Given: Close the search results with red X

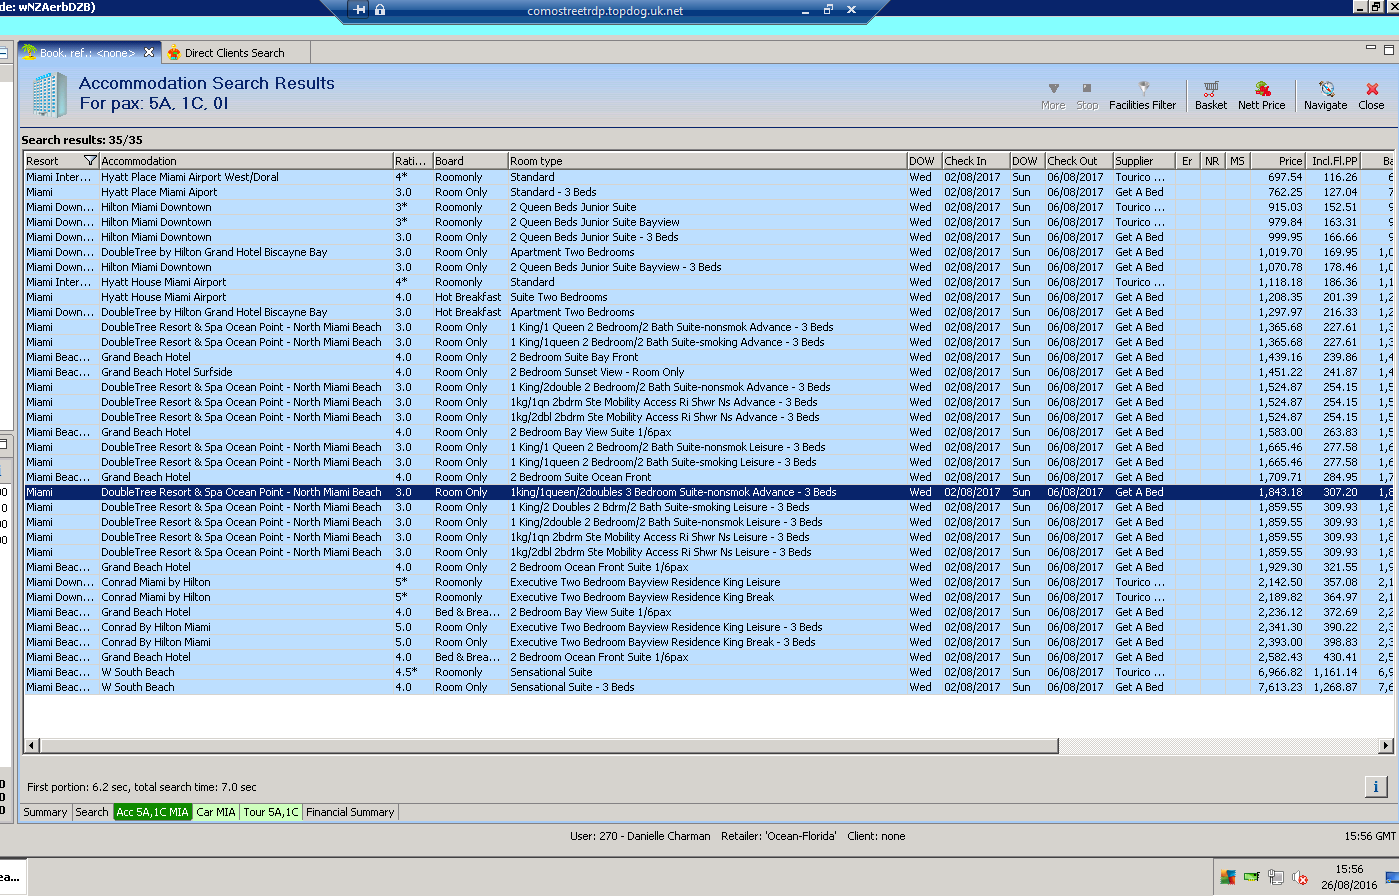Looking at the screenshot, I should pyautogui.click(x=1371, y=96).
